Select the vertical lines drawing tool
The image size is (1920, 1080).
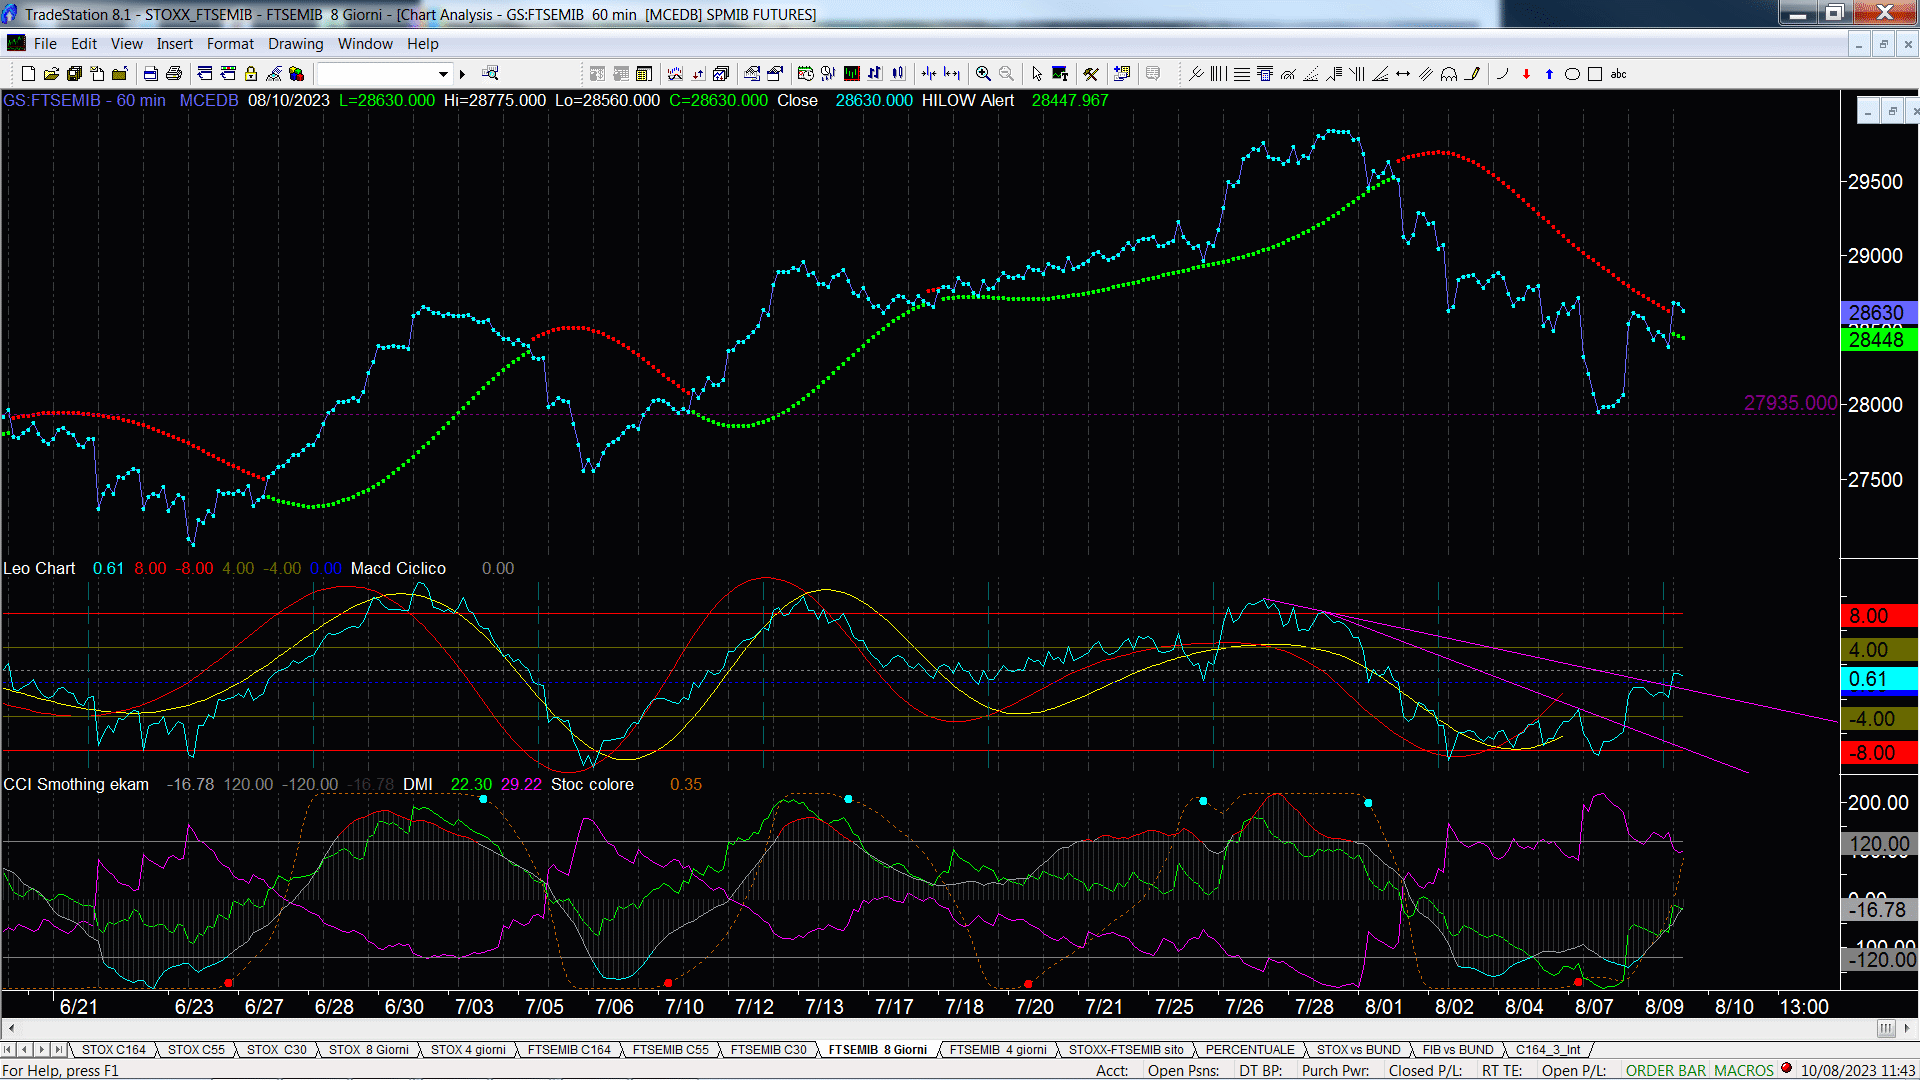(1218, 73)
